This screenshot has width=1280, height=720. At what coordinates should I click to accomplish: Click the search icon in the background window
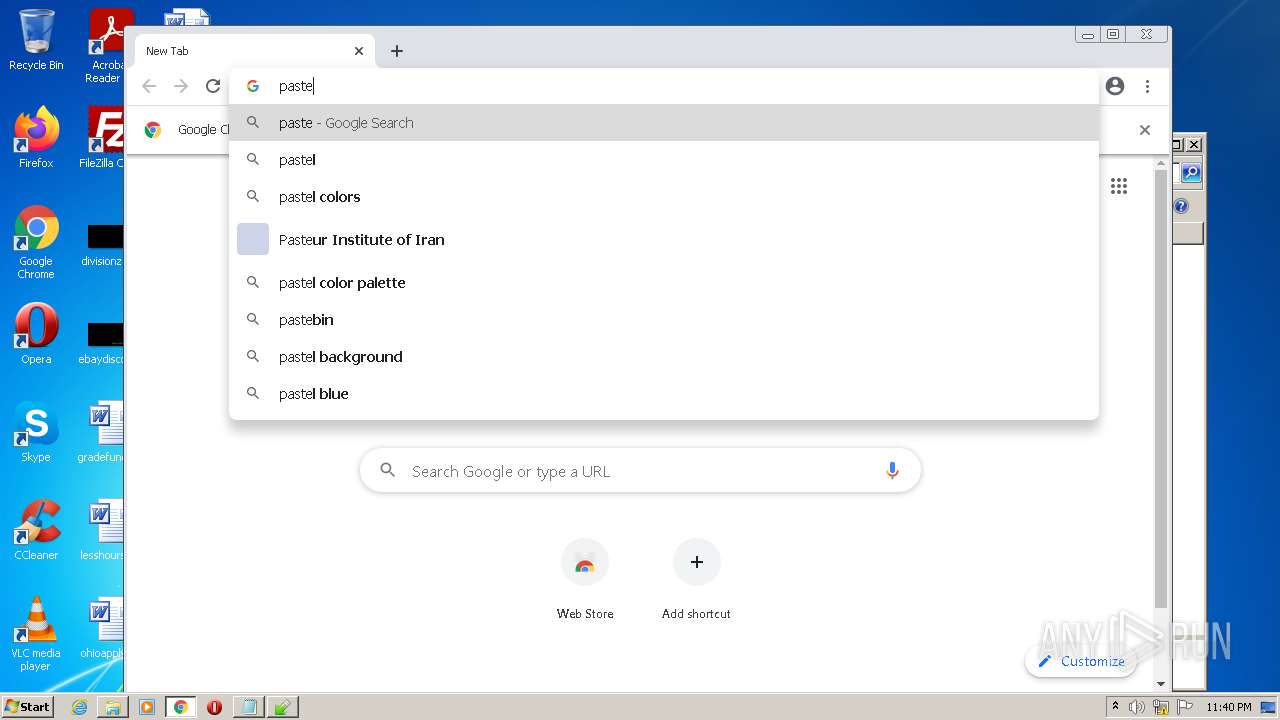click(x=1190, y=173)
